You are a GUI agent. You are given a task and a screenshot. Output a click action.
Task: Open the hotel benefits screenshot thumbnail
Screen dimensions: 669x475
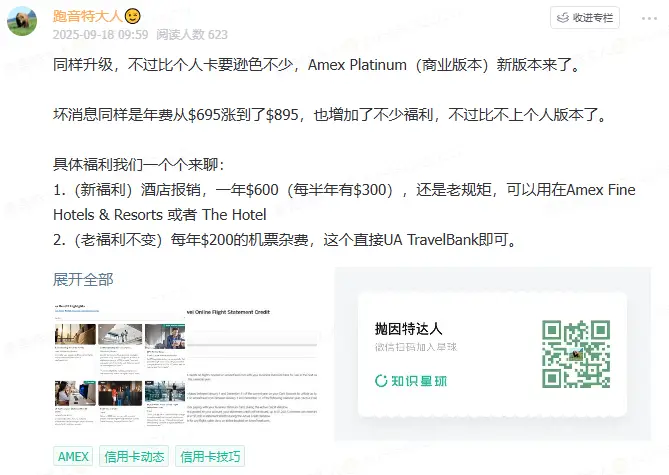coord(116,368)
